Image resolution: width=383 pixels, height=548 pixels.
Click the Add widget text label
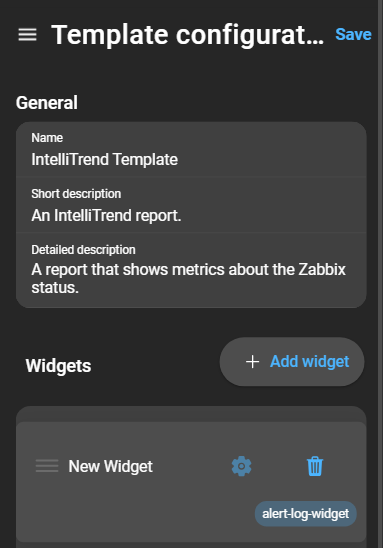tap(310, 362)
